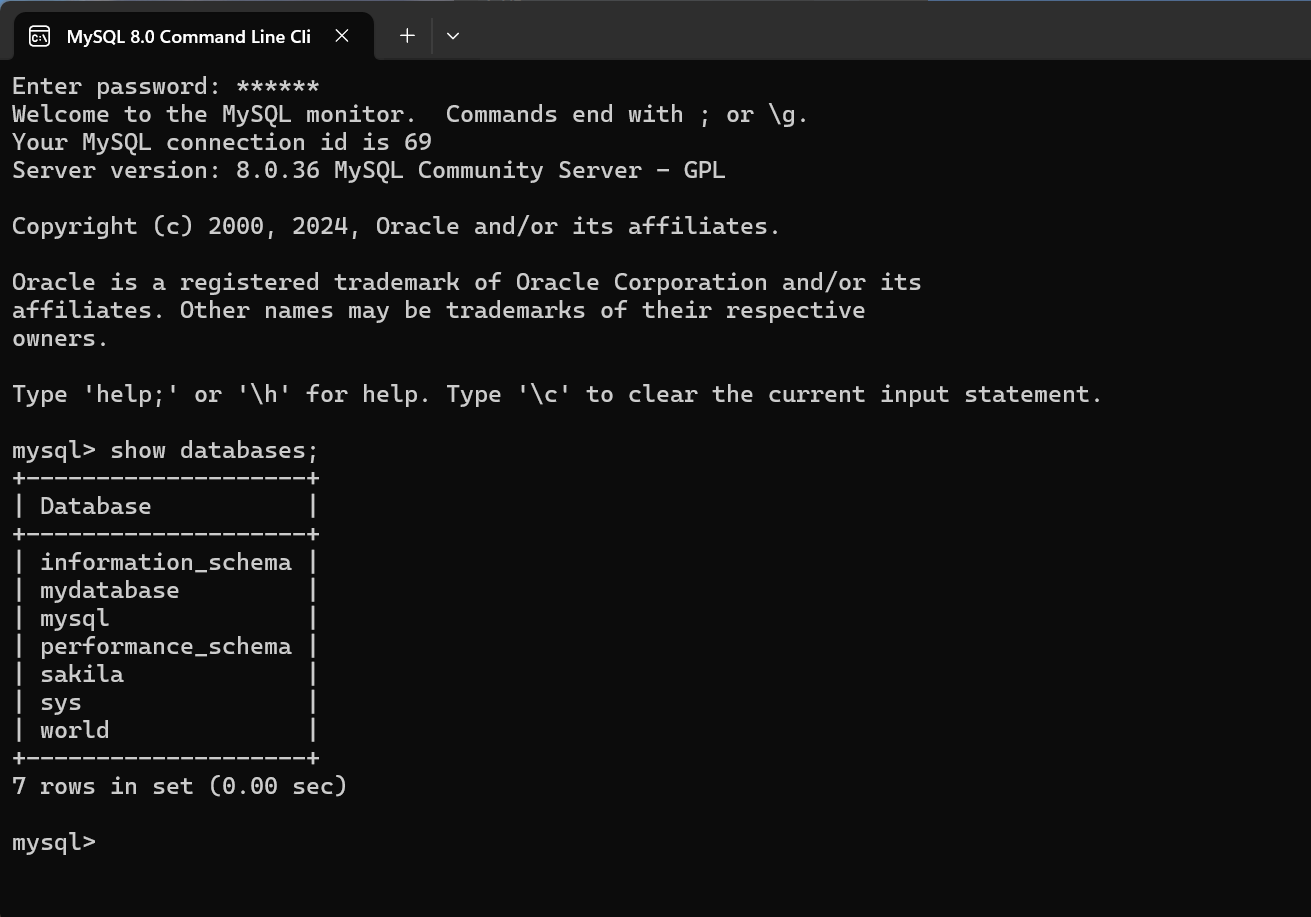1311x917 pixels.
Task: Close the MySQL 8.0 Command Line tab
Action: (x=342, y=36)
